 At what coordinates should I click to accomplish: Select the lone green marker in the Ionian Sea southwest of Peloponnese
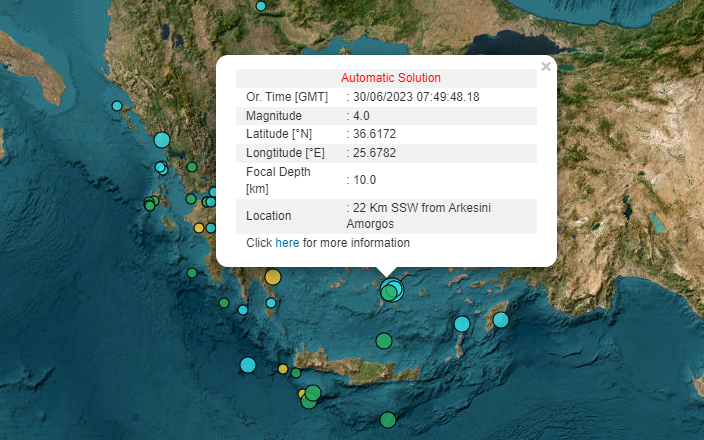point(192,273)
